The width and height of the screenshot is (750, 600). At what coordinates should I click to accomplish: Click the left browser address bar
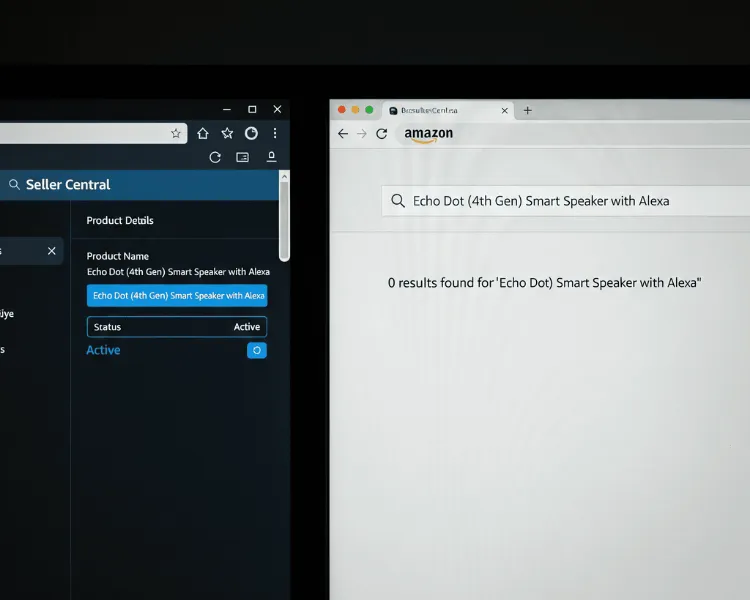[93, 133]
